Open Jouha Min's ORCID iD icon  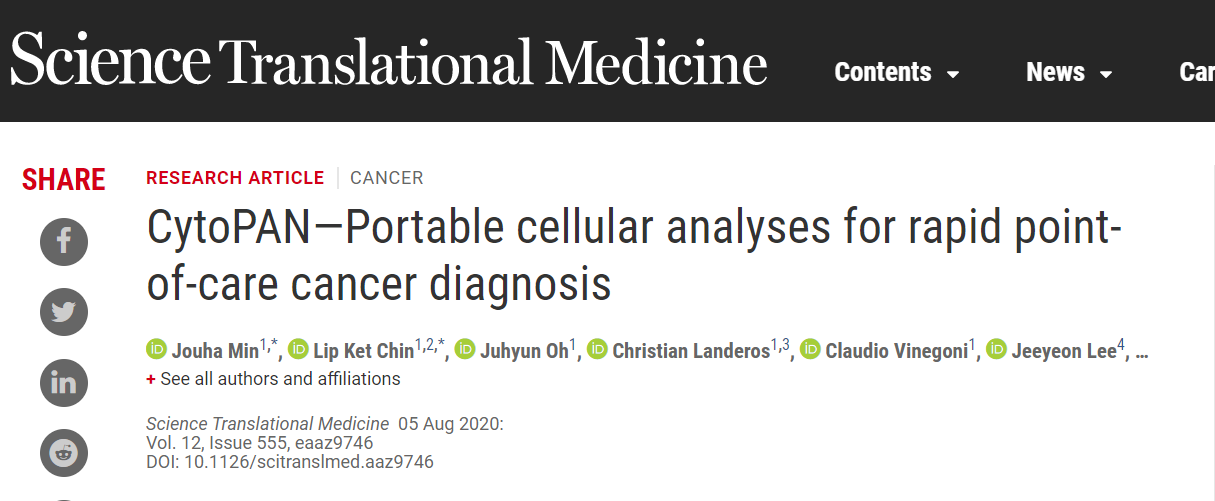[x=156, y=350]
